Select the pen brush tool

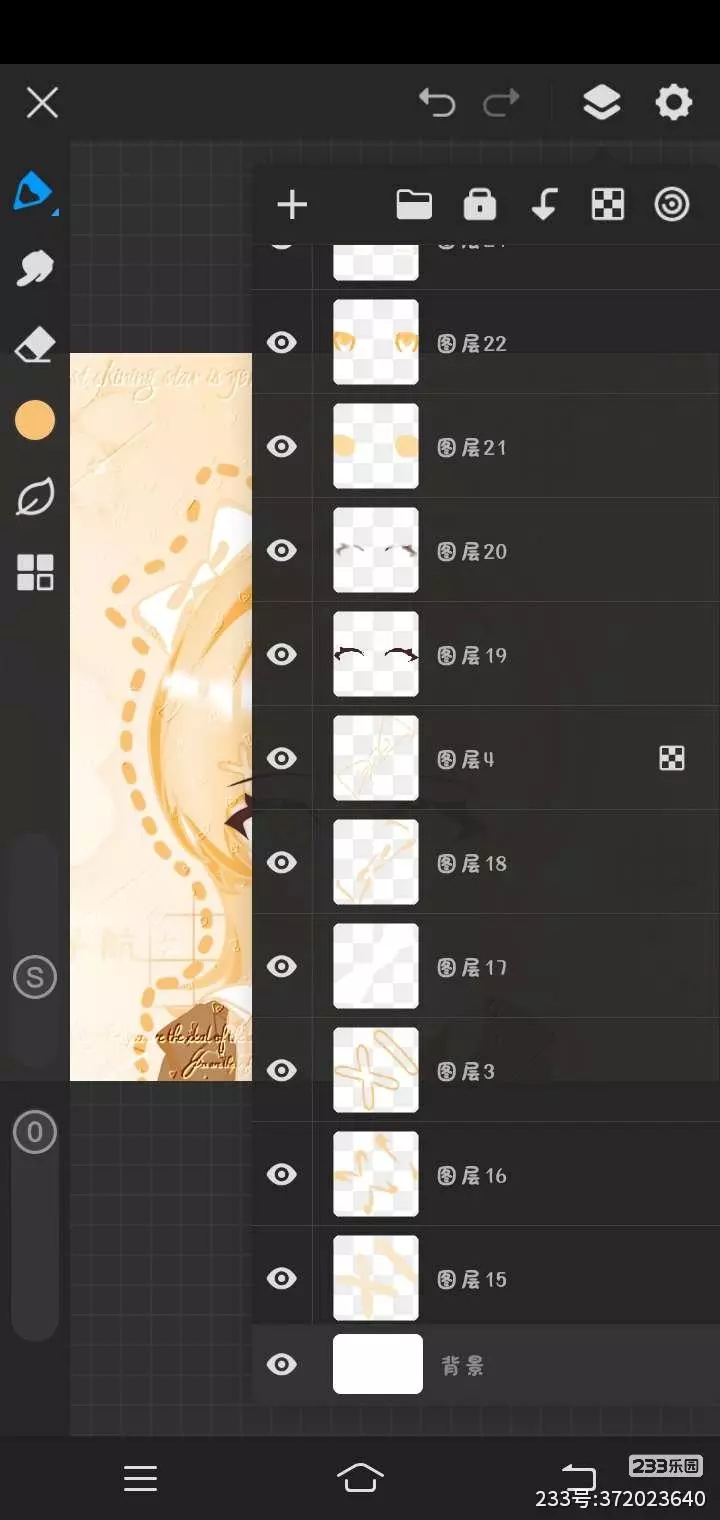34,191
